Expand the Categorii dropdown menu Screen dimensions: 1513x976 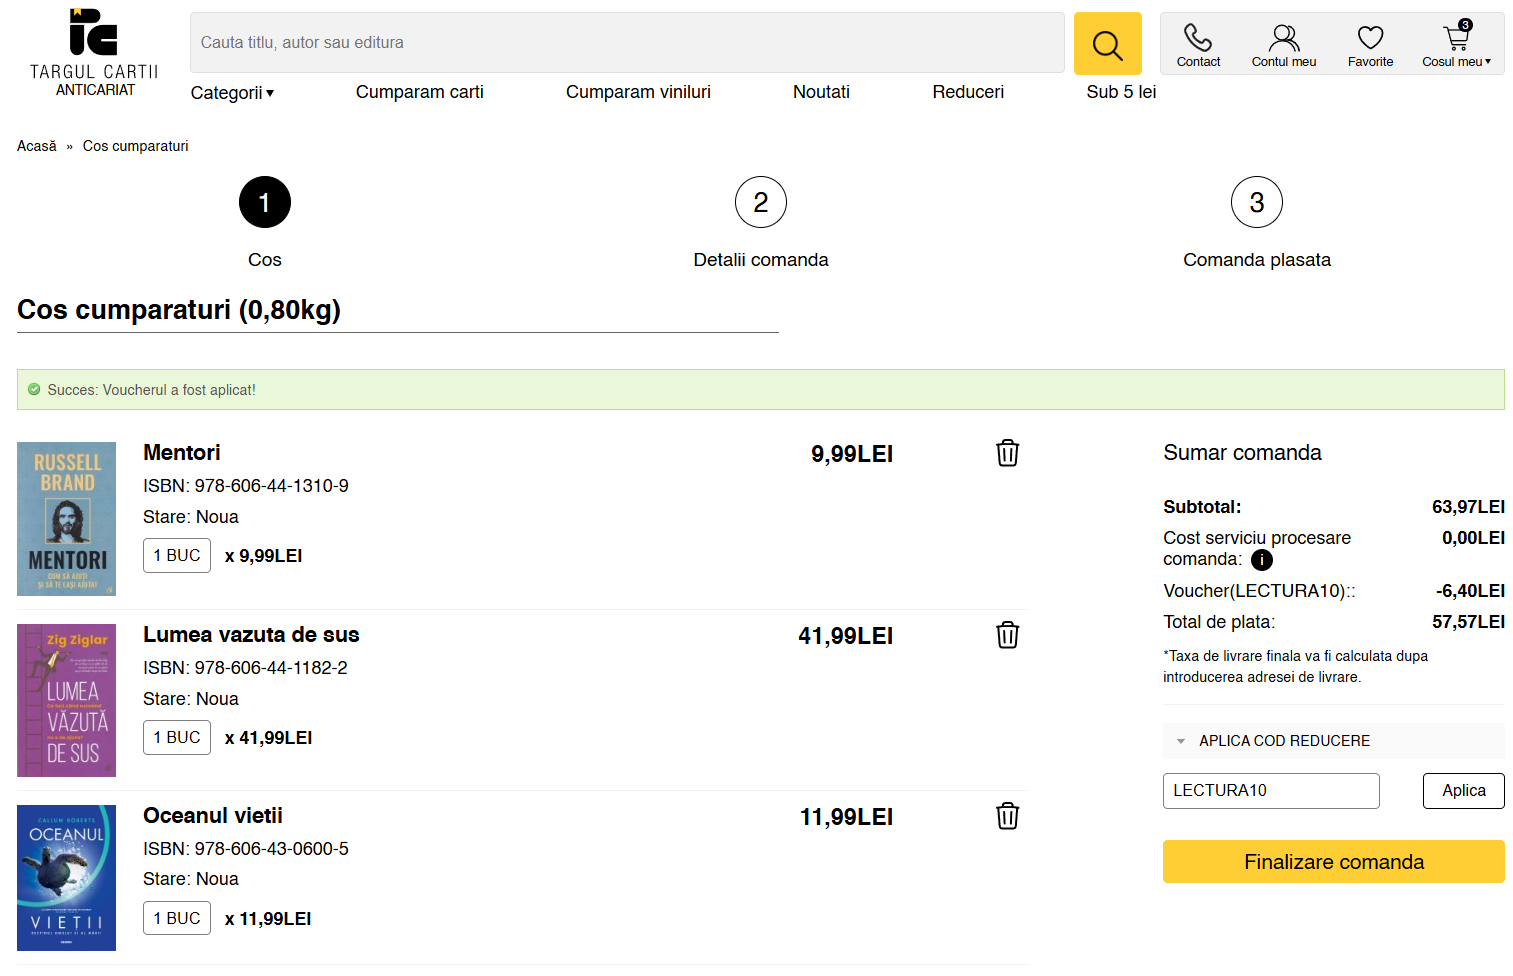(x=232, y=93)
